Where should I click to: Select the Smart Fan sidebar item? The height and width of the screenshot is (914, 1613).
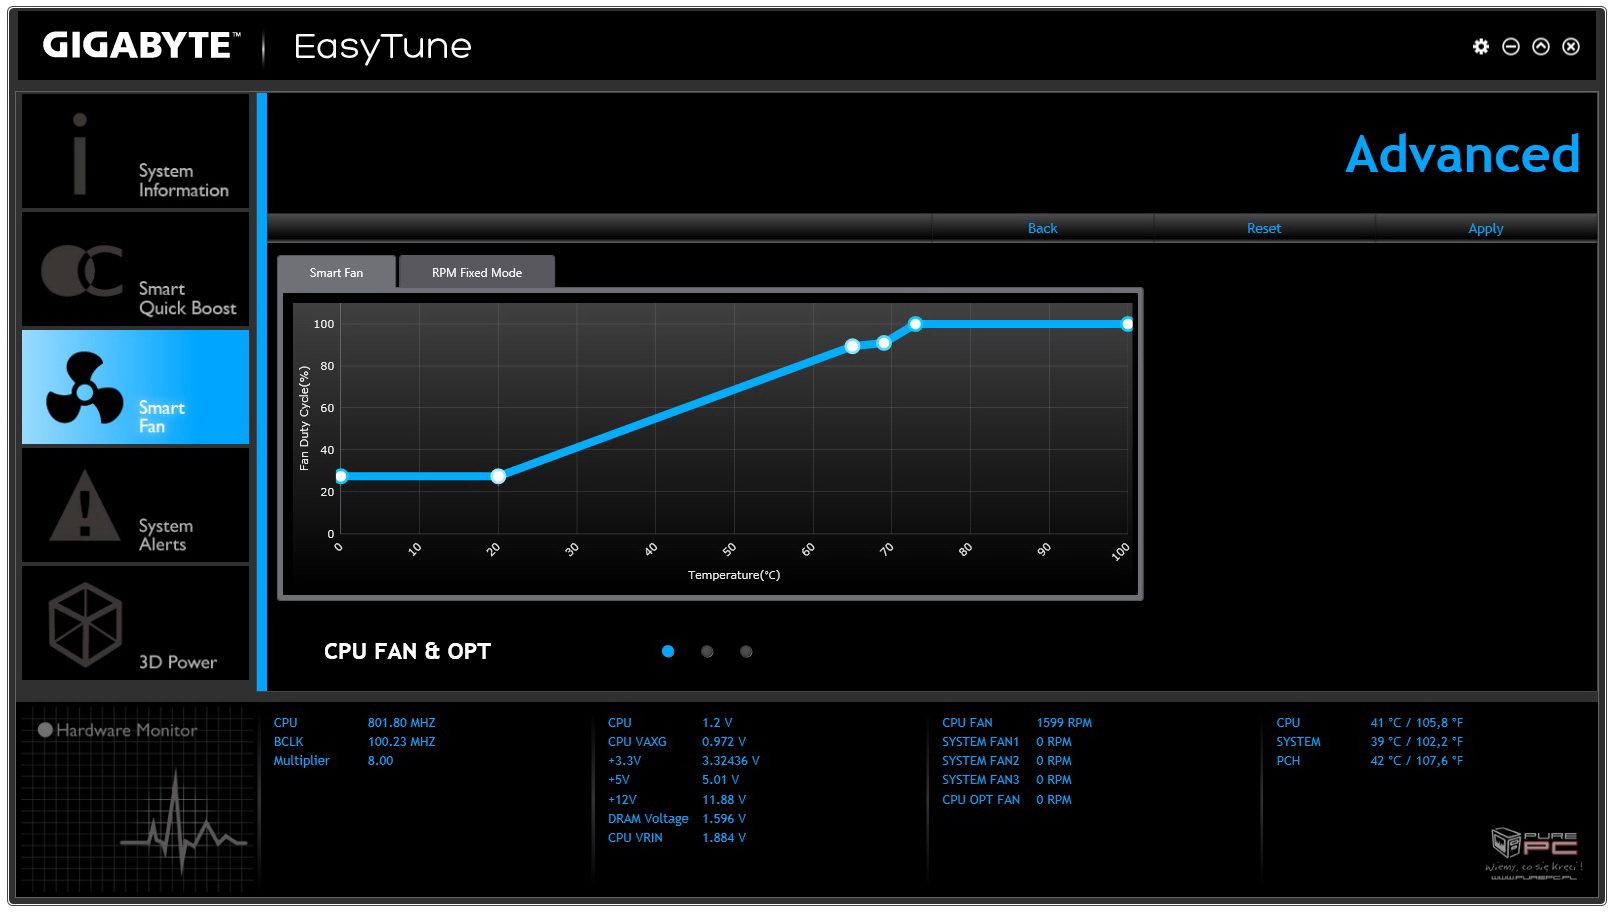pyautogui.click(x=136, y=387)
